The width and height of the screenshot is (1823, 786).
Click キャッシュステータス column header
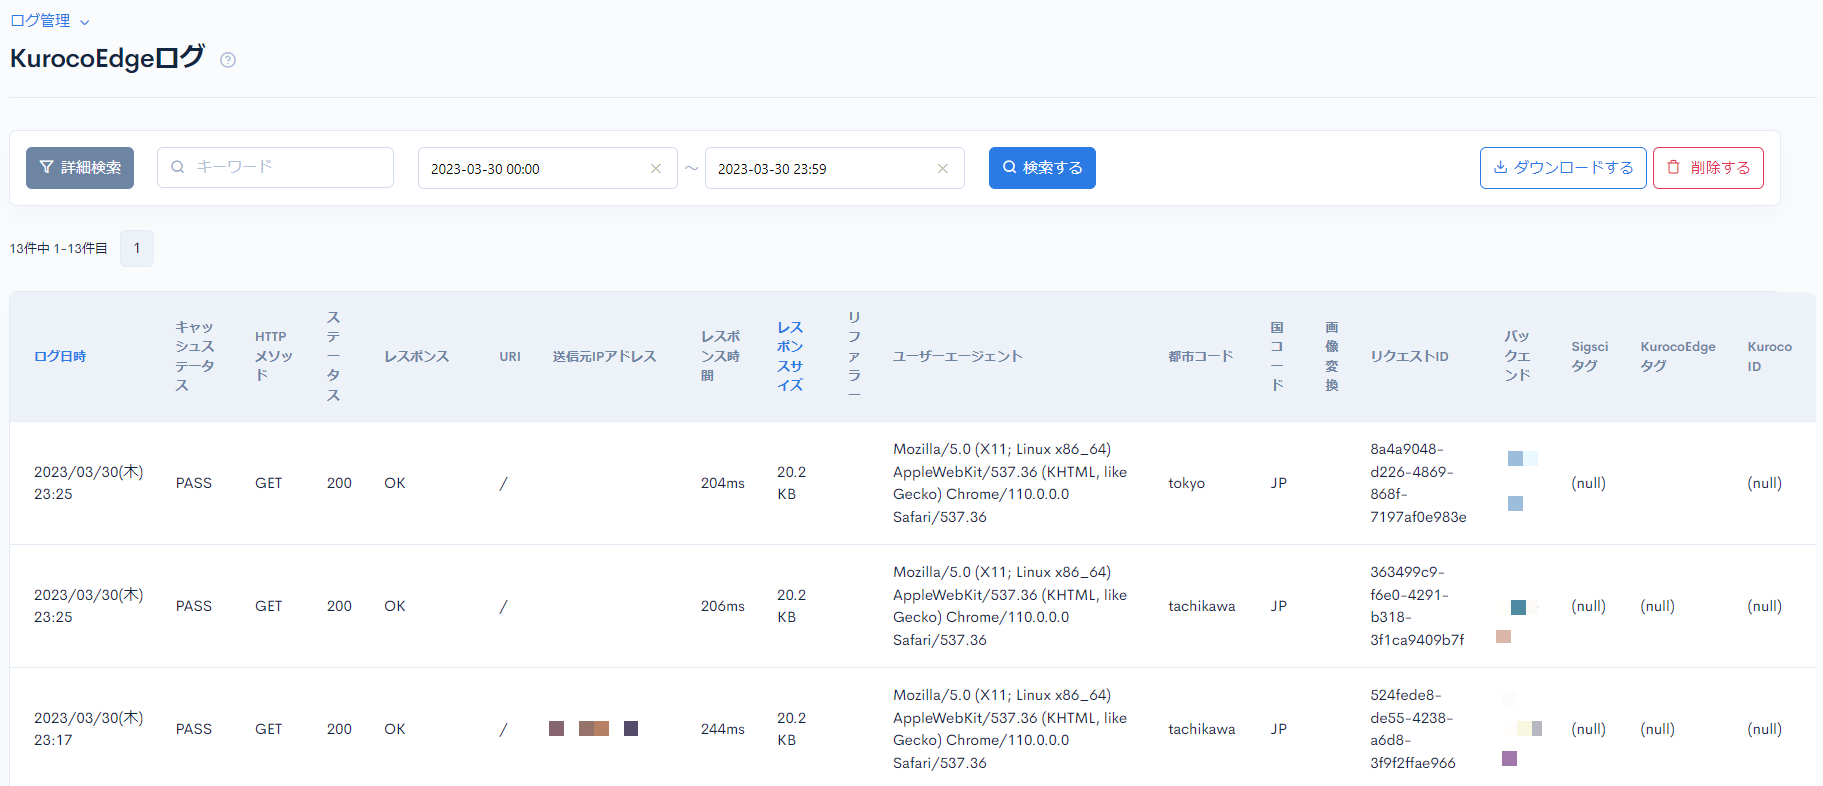coord(195,356)
